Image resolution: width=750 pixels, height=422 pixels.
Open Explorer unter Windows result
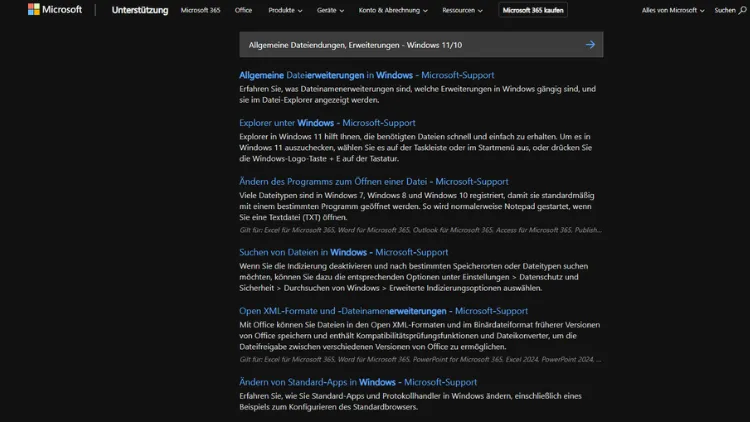pyautogui.click(x=327, y=123)
